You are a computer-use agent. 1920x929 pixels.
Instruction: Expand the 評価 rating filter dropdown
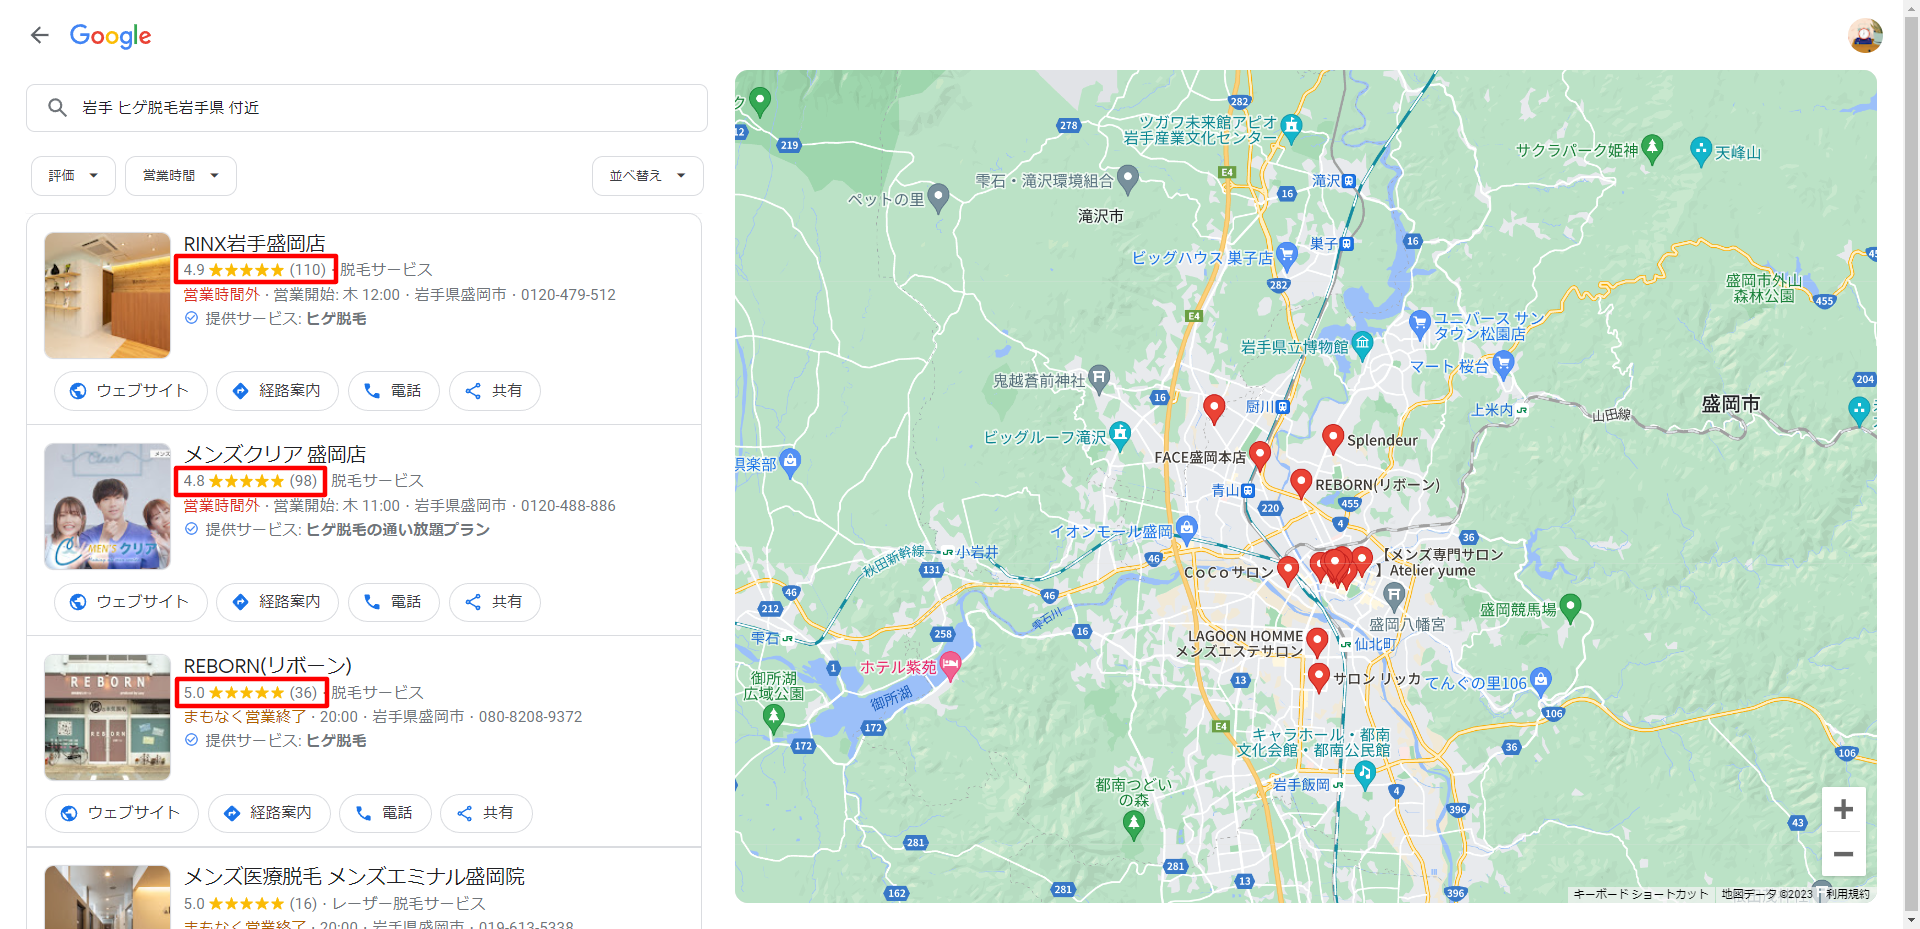pos(74,176)
